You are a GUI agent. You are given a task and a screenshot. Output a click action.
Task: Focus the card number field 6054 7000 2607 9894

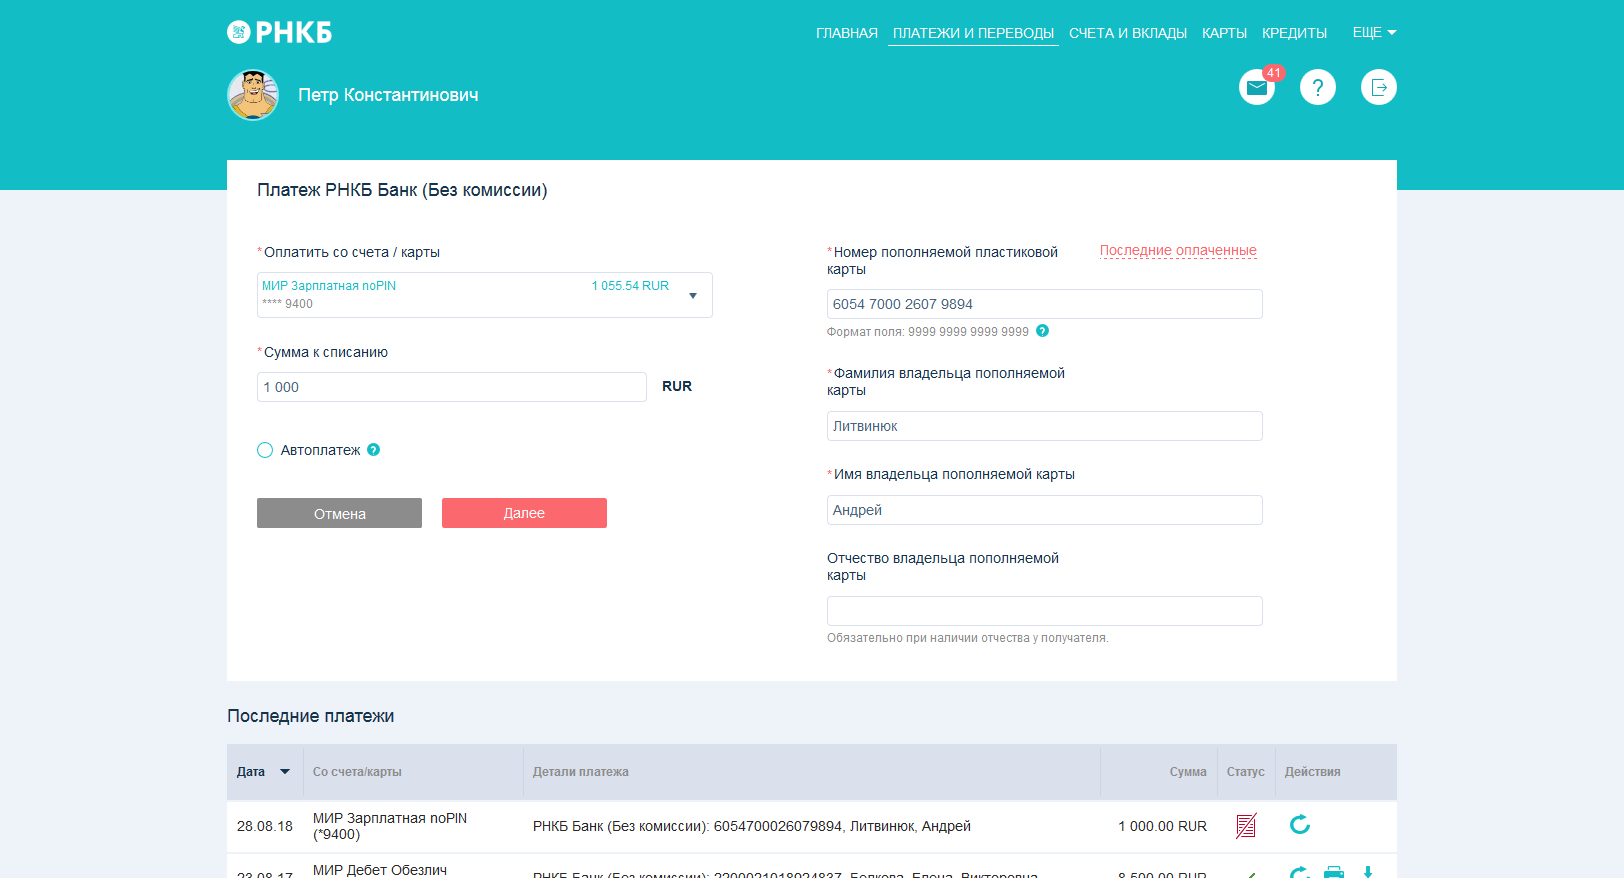(1045, 304)
